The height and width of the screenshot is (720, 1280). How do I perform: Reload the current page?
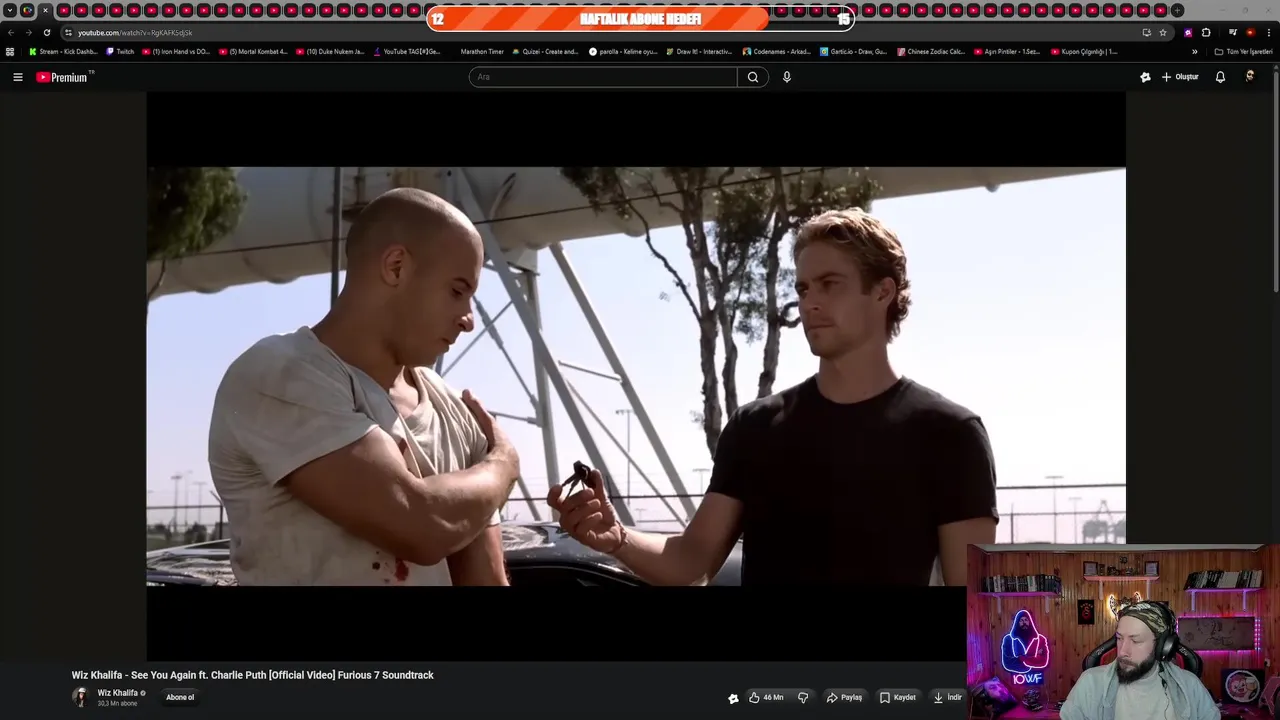46,32
